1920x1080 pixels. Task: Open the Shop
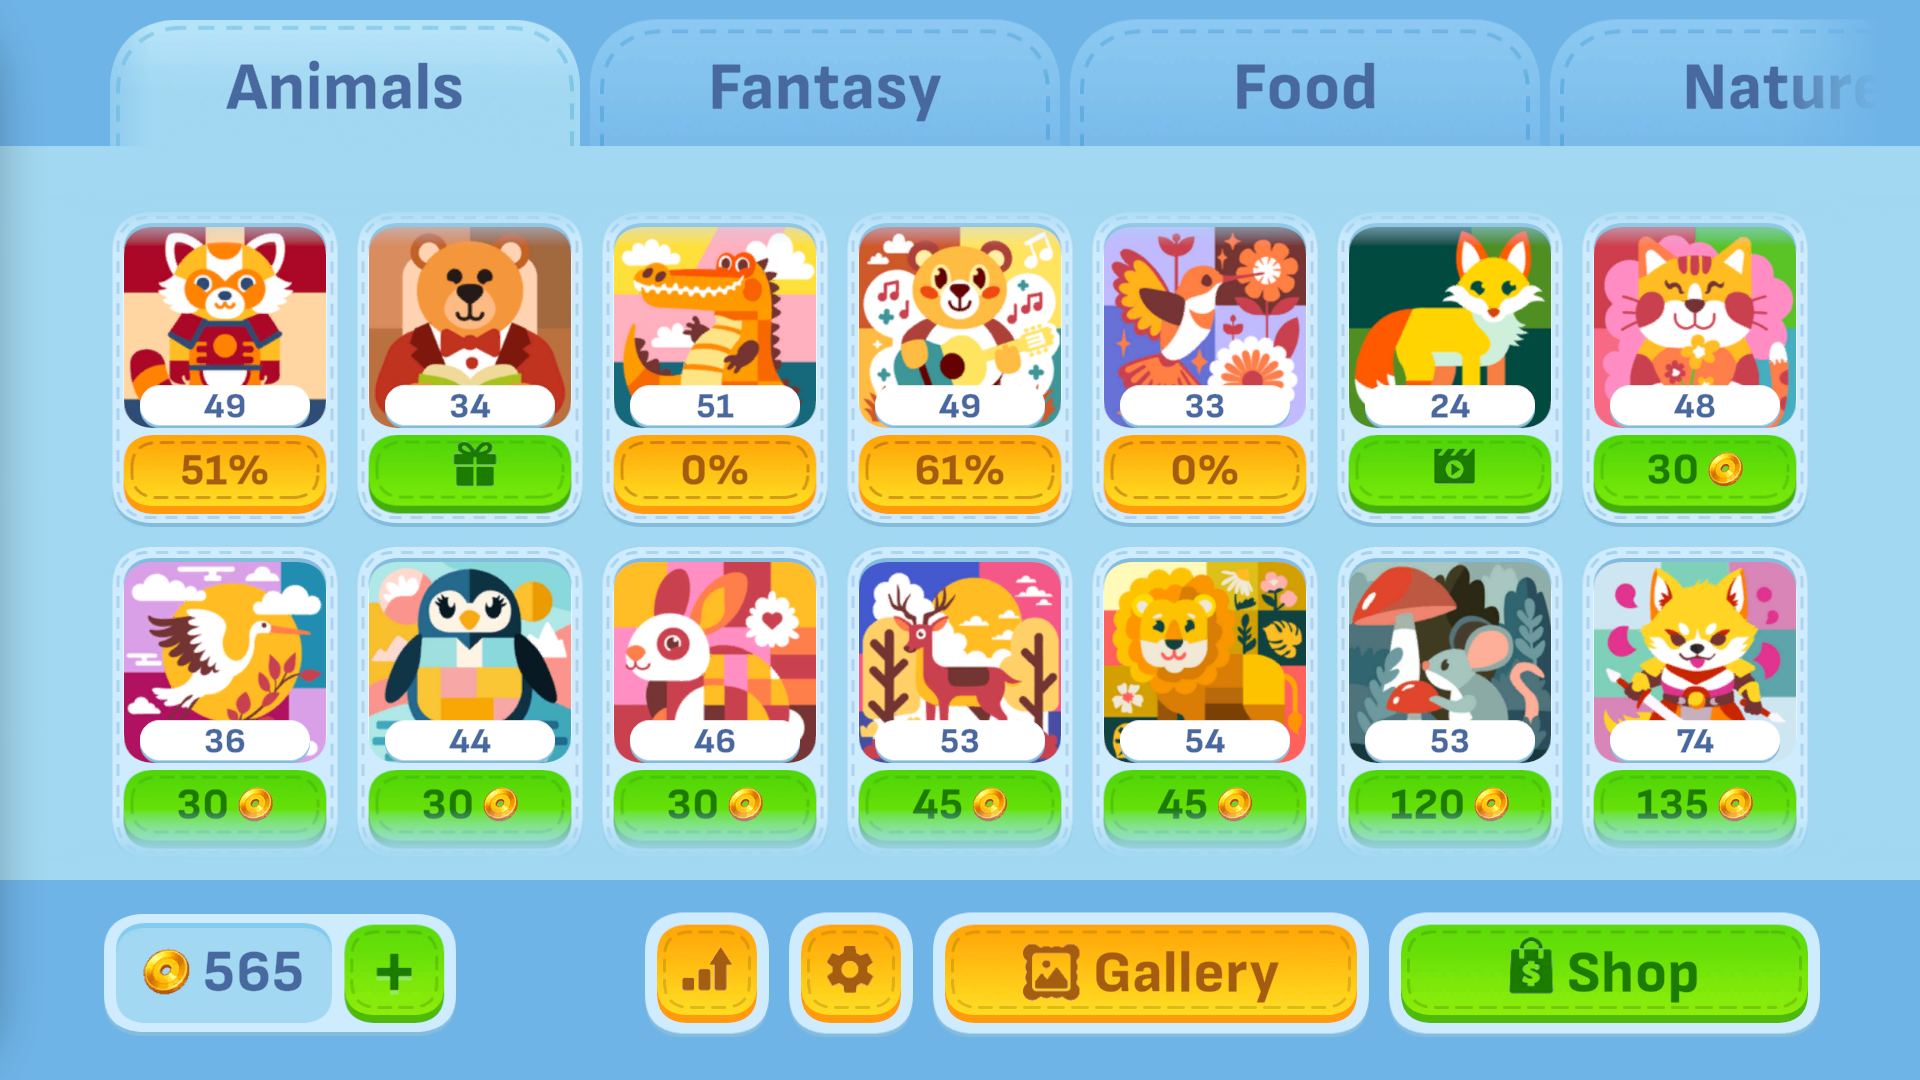click(x=1604, y=973)
